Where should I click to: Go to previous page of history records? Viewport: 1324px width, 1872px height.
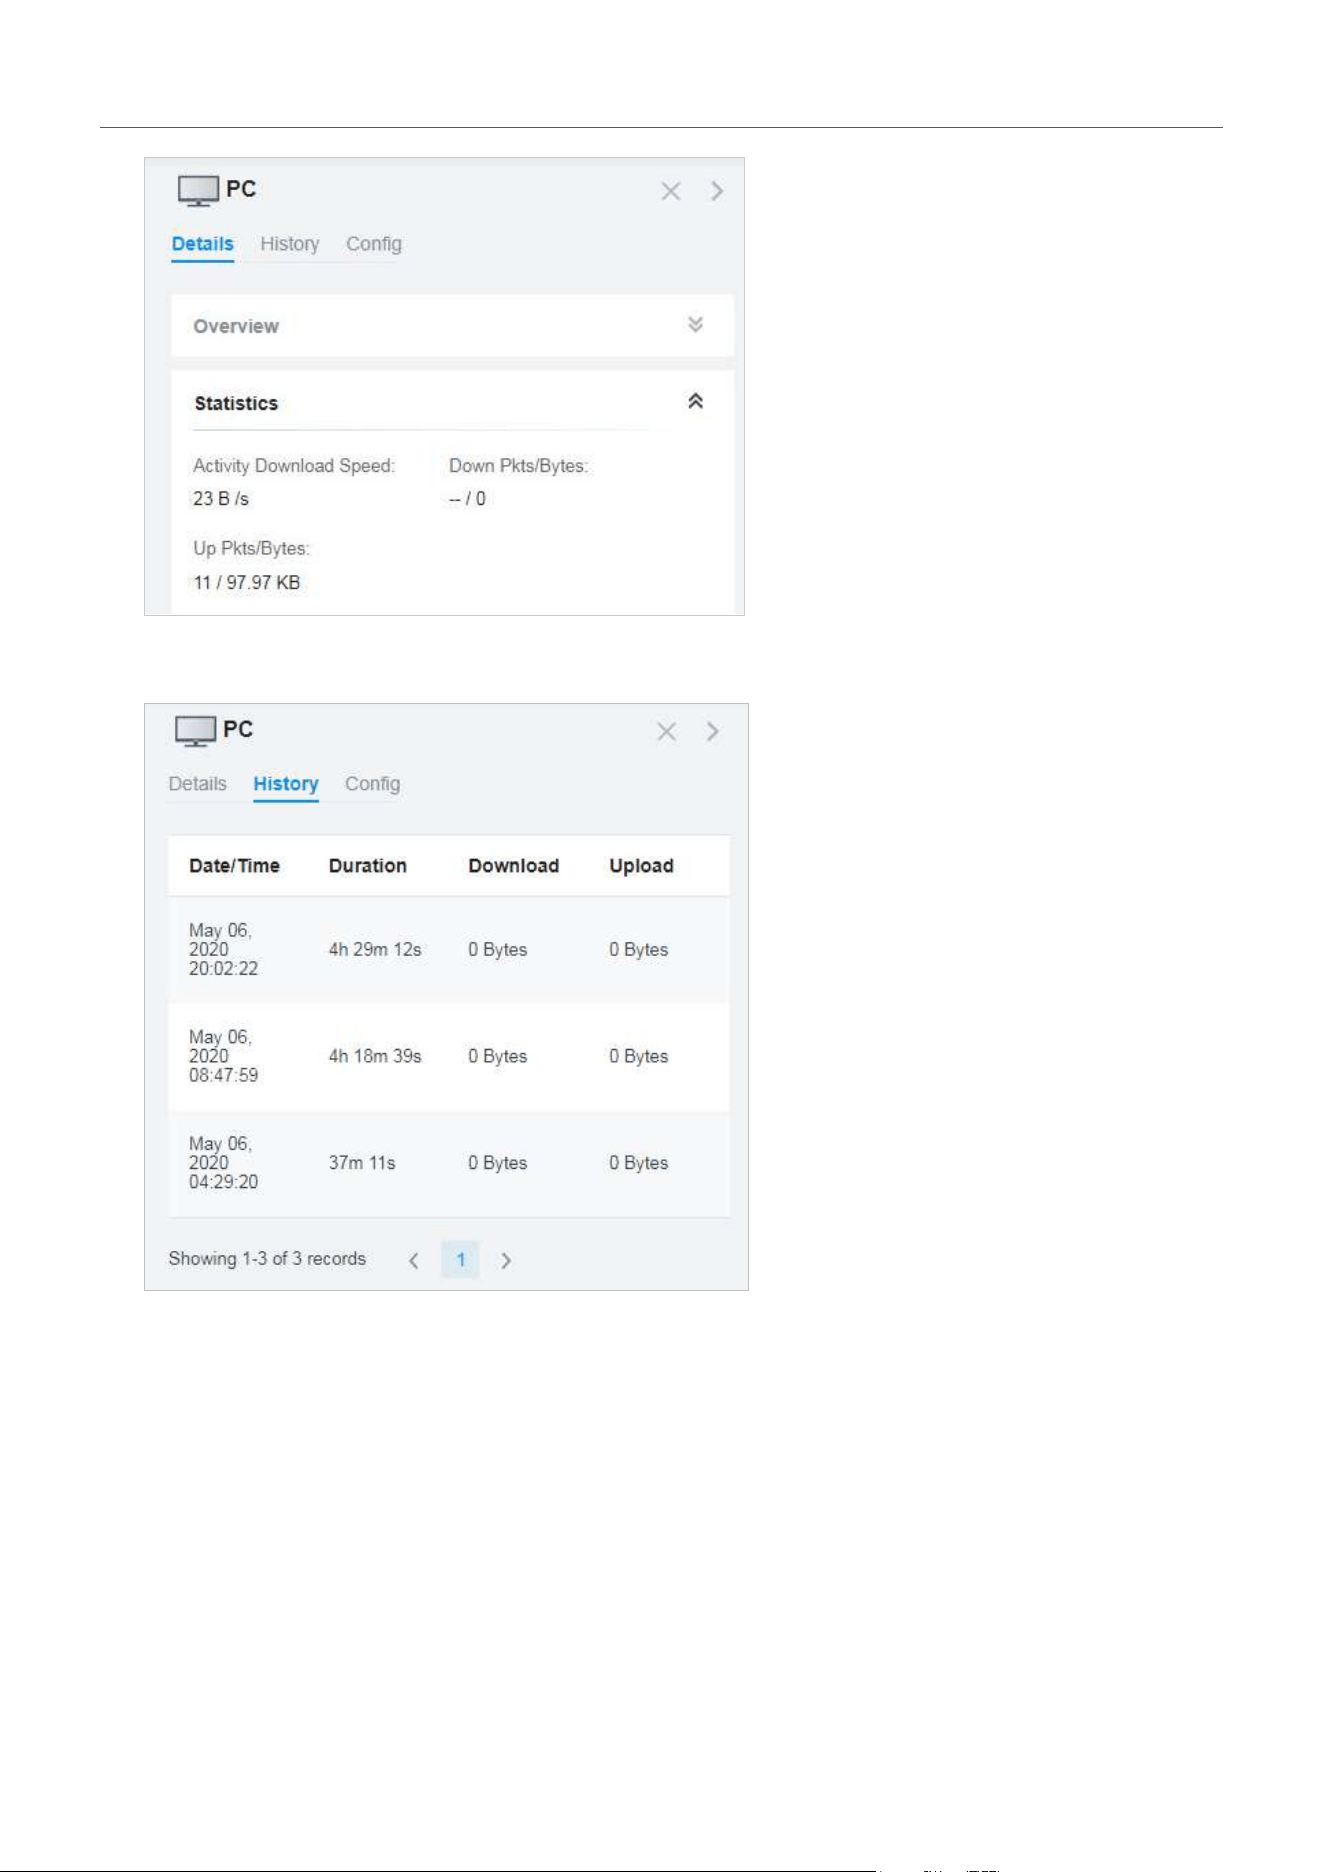(x=414, y=1260)
